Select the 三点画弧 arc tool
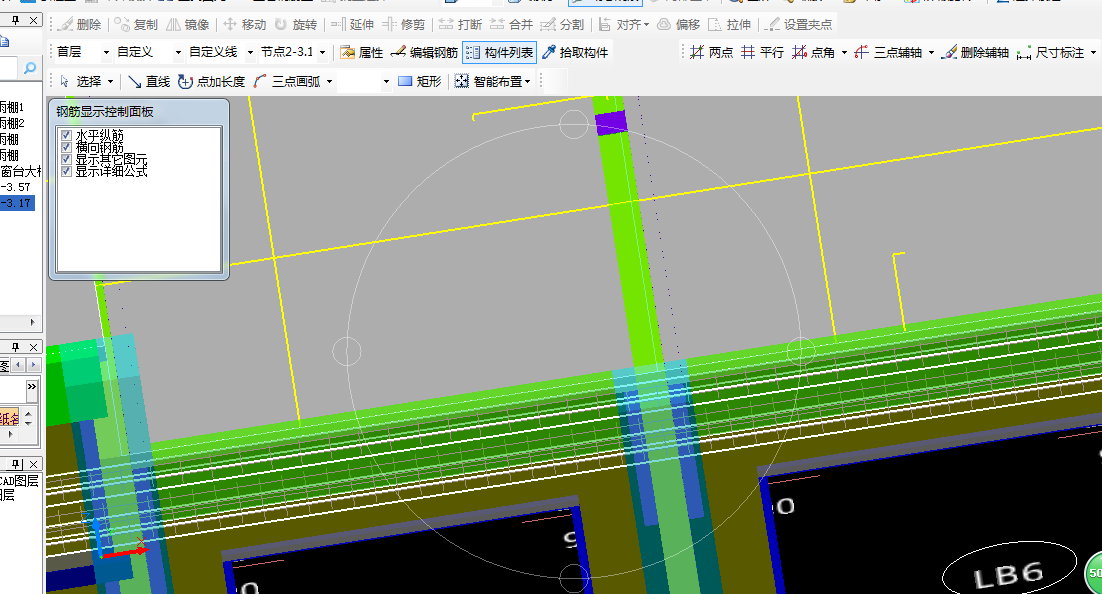This screenshot has height=594, width=1102. [x=287, y=82]
